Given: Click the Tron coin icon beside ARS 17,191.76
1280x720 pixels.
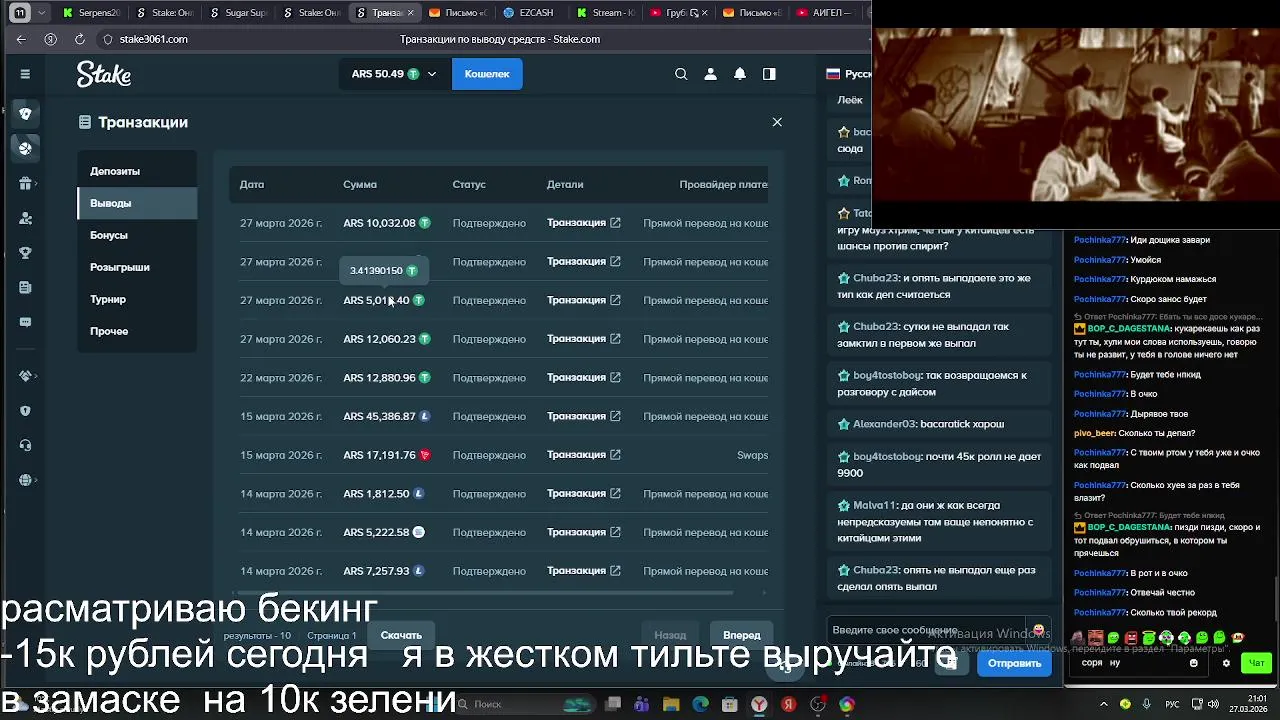Looking at the screenshot, I should 425,455.
